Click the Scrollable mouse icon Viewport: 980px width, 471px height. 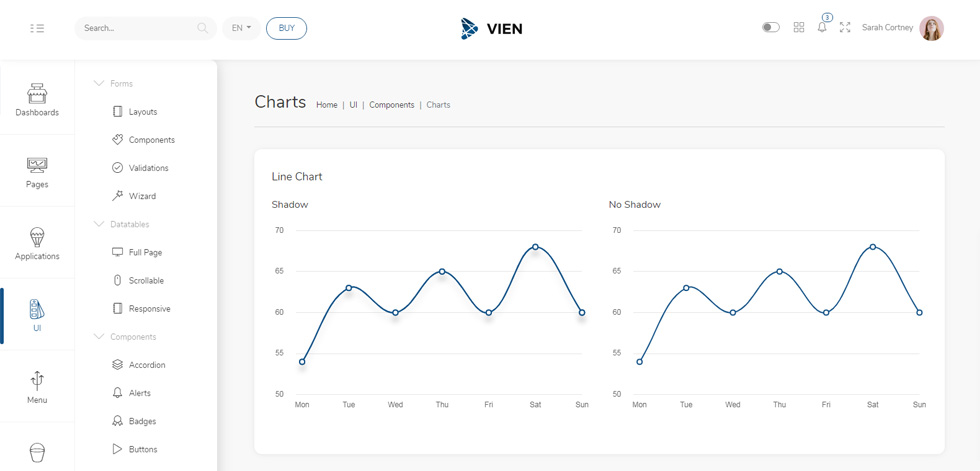pyautogui.click(x=117, y=280)
